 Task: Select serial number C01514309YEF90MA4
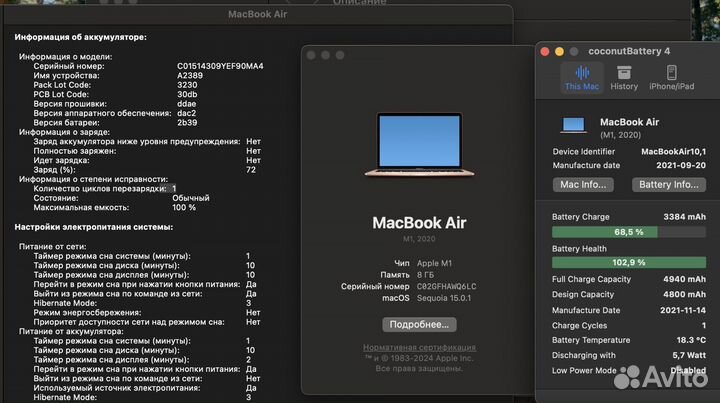220,66
